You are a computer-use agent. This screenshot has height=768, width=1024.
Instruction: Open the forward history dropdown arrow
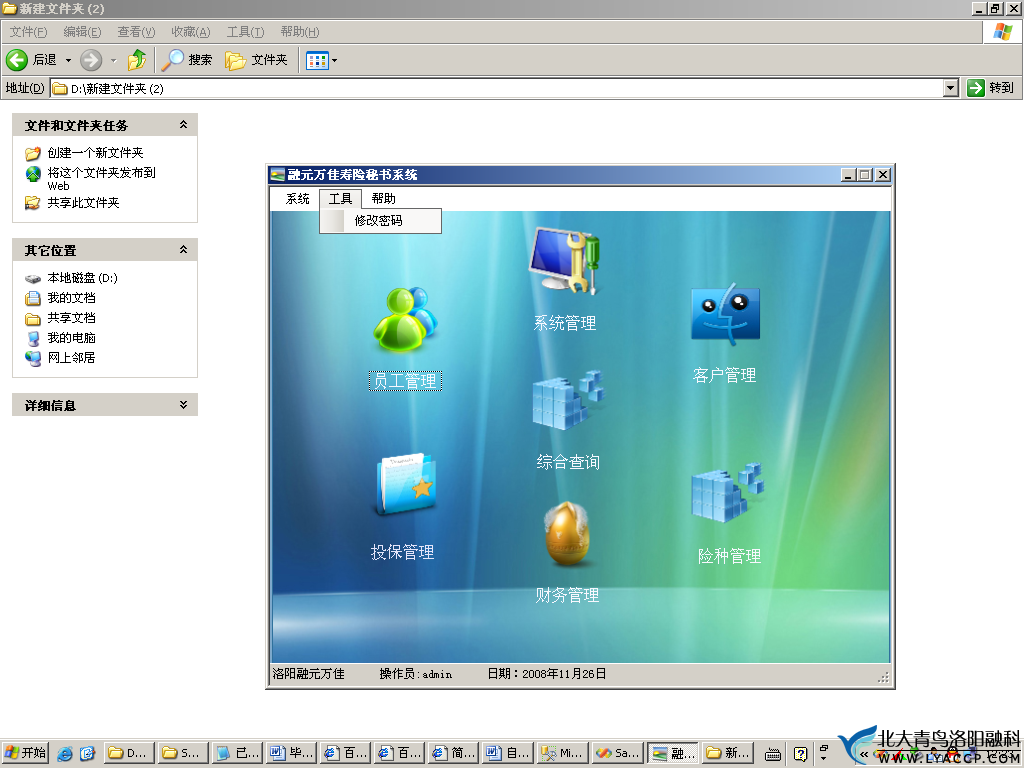(x=114, y=61)
